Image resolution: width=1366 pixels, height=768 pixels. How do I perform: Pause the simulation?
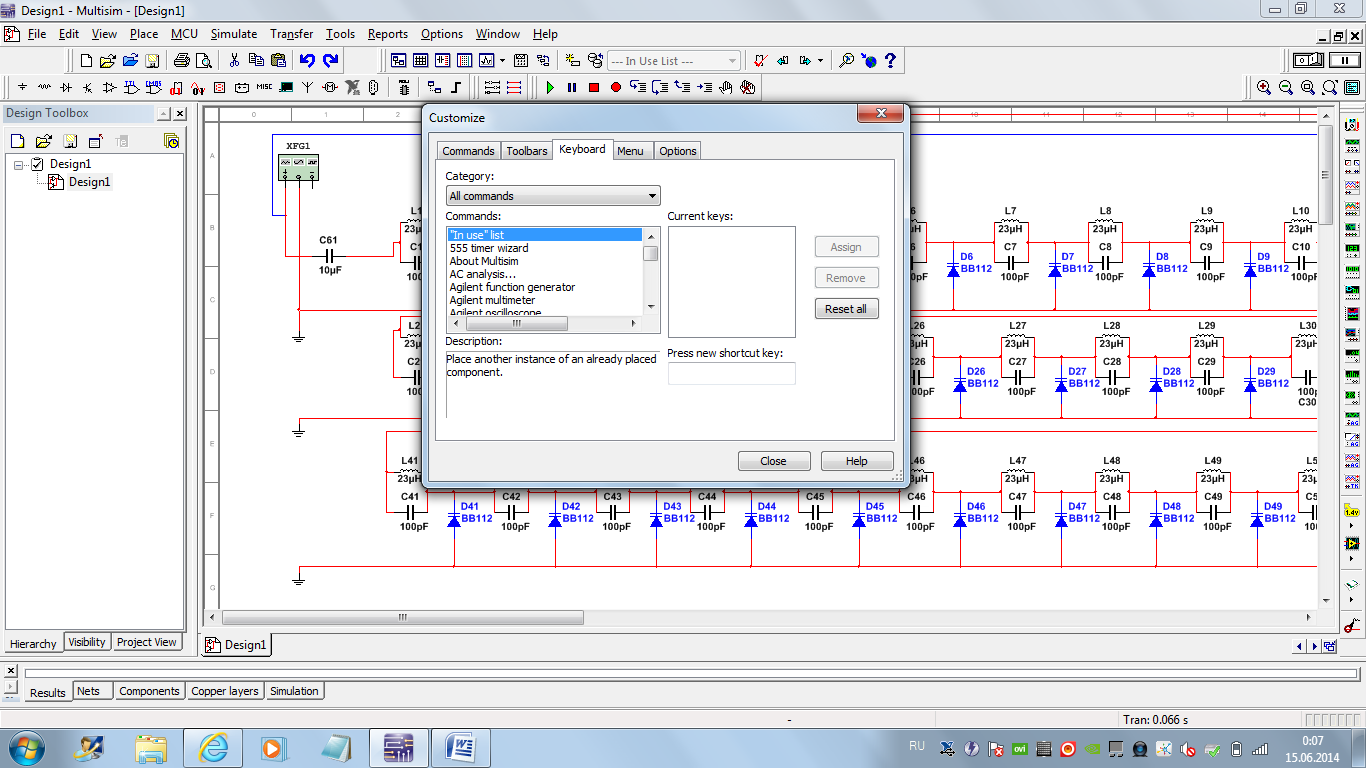[x=572, y=87]
